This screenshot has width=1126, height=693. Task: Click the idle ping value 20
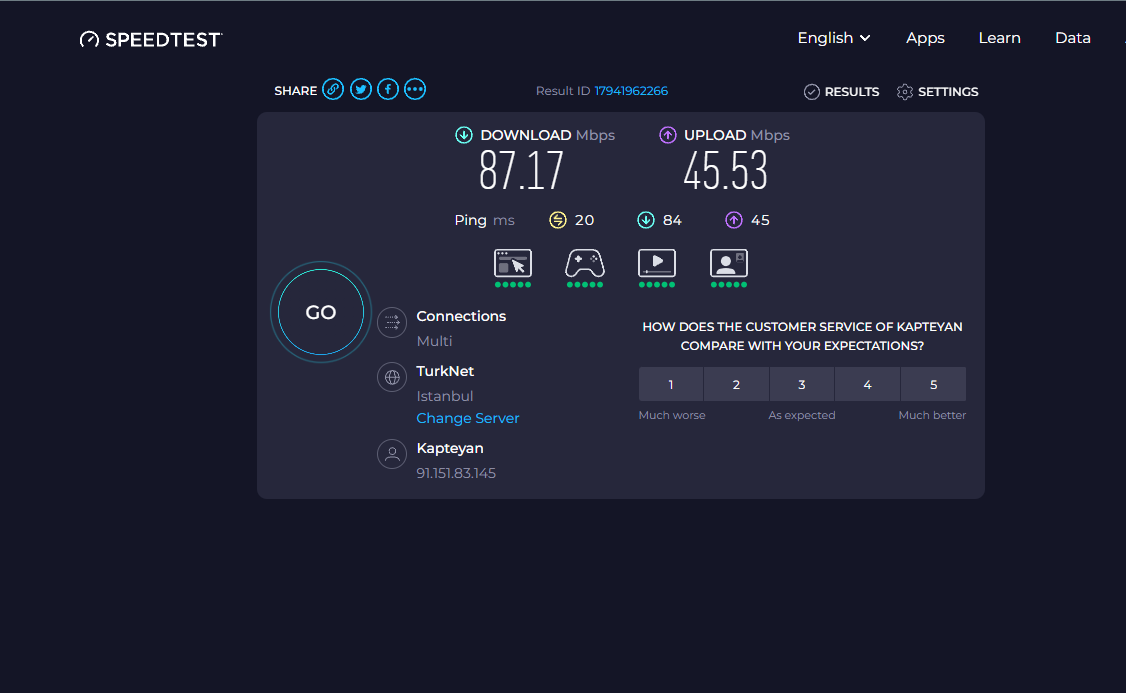(585, 220)
